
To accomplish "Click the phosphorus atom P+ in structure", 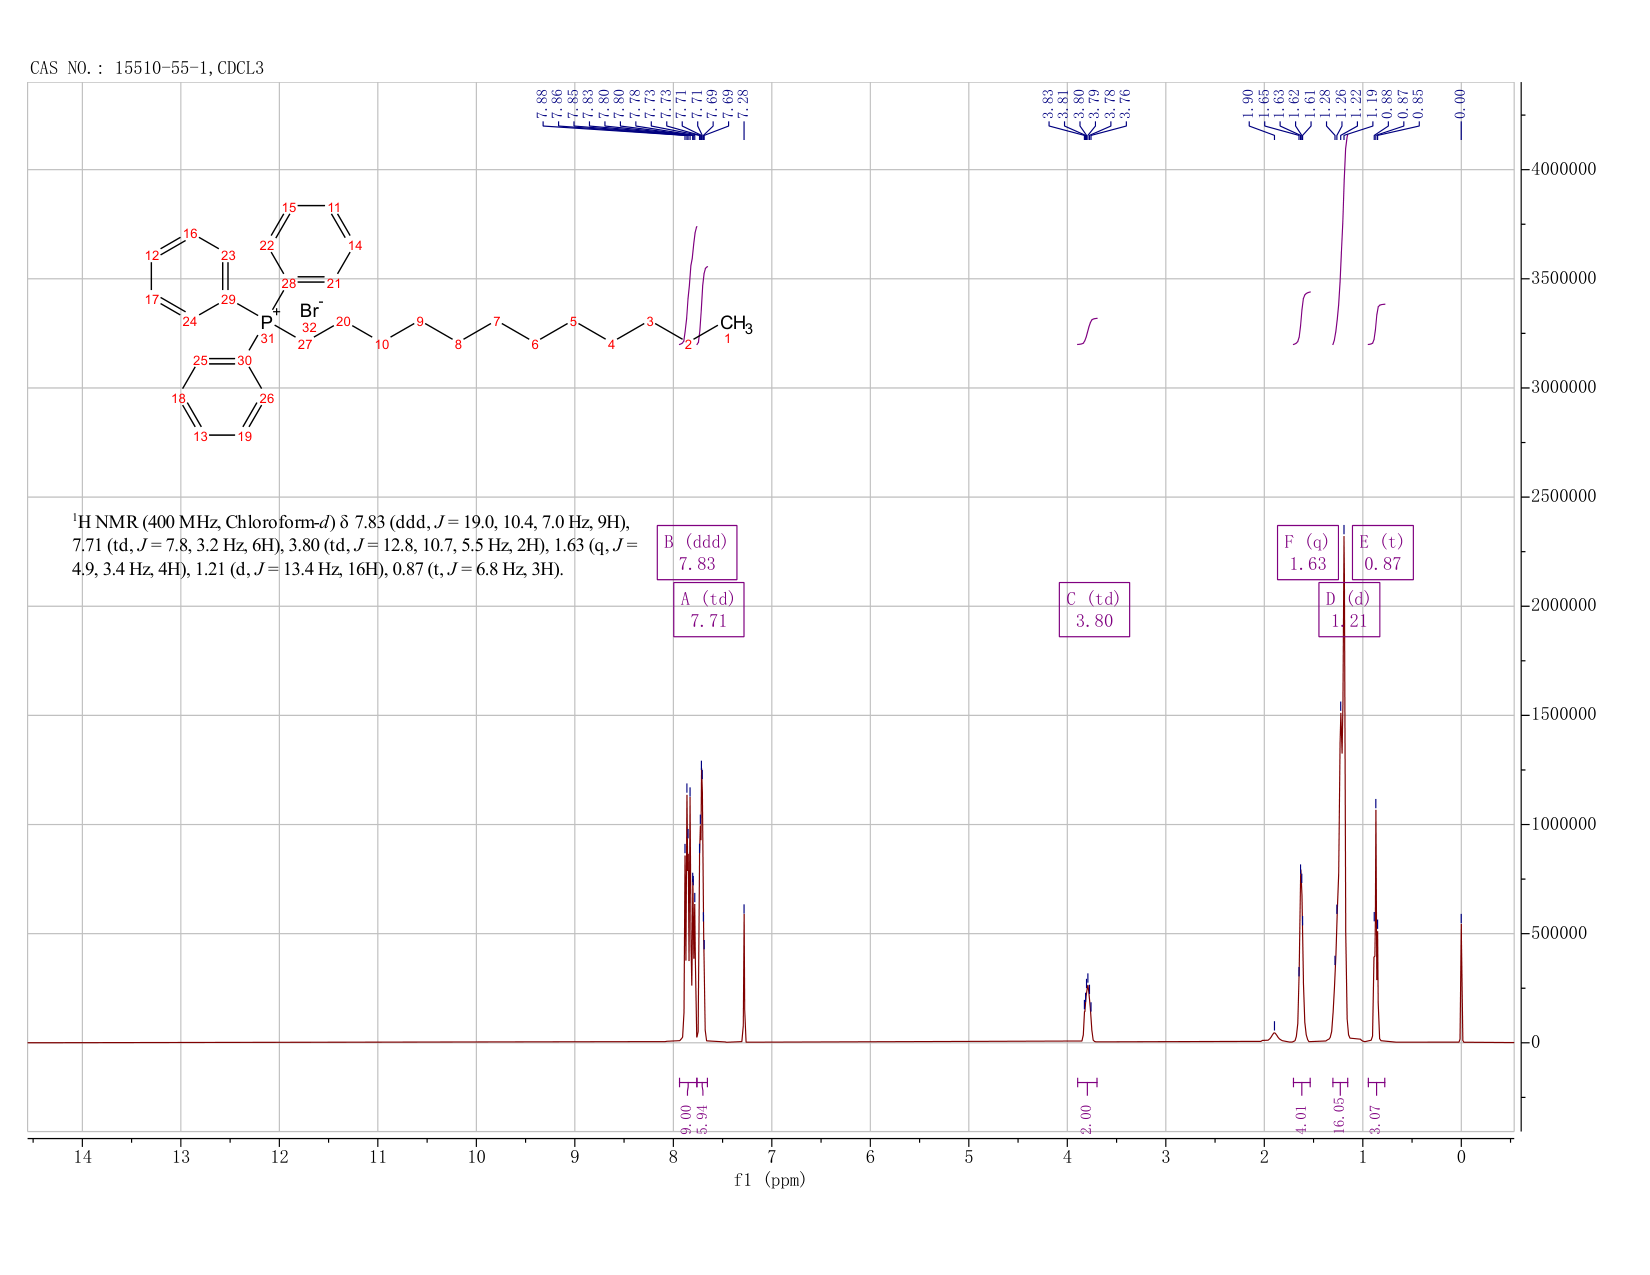I will (x=270, y=320).
